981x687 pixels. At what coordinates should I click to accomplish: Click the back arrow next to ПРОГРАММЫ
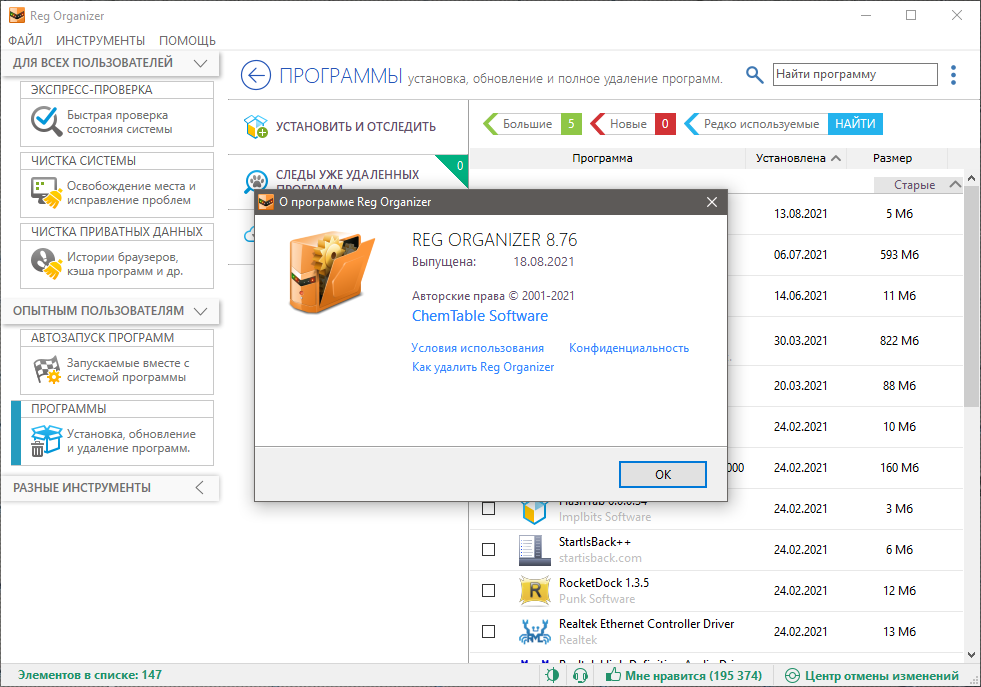256,76
